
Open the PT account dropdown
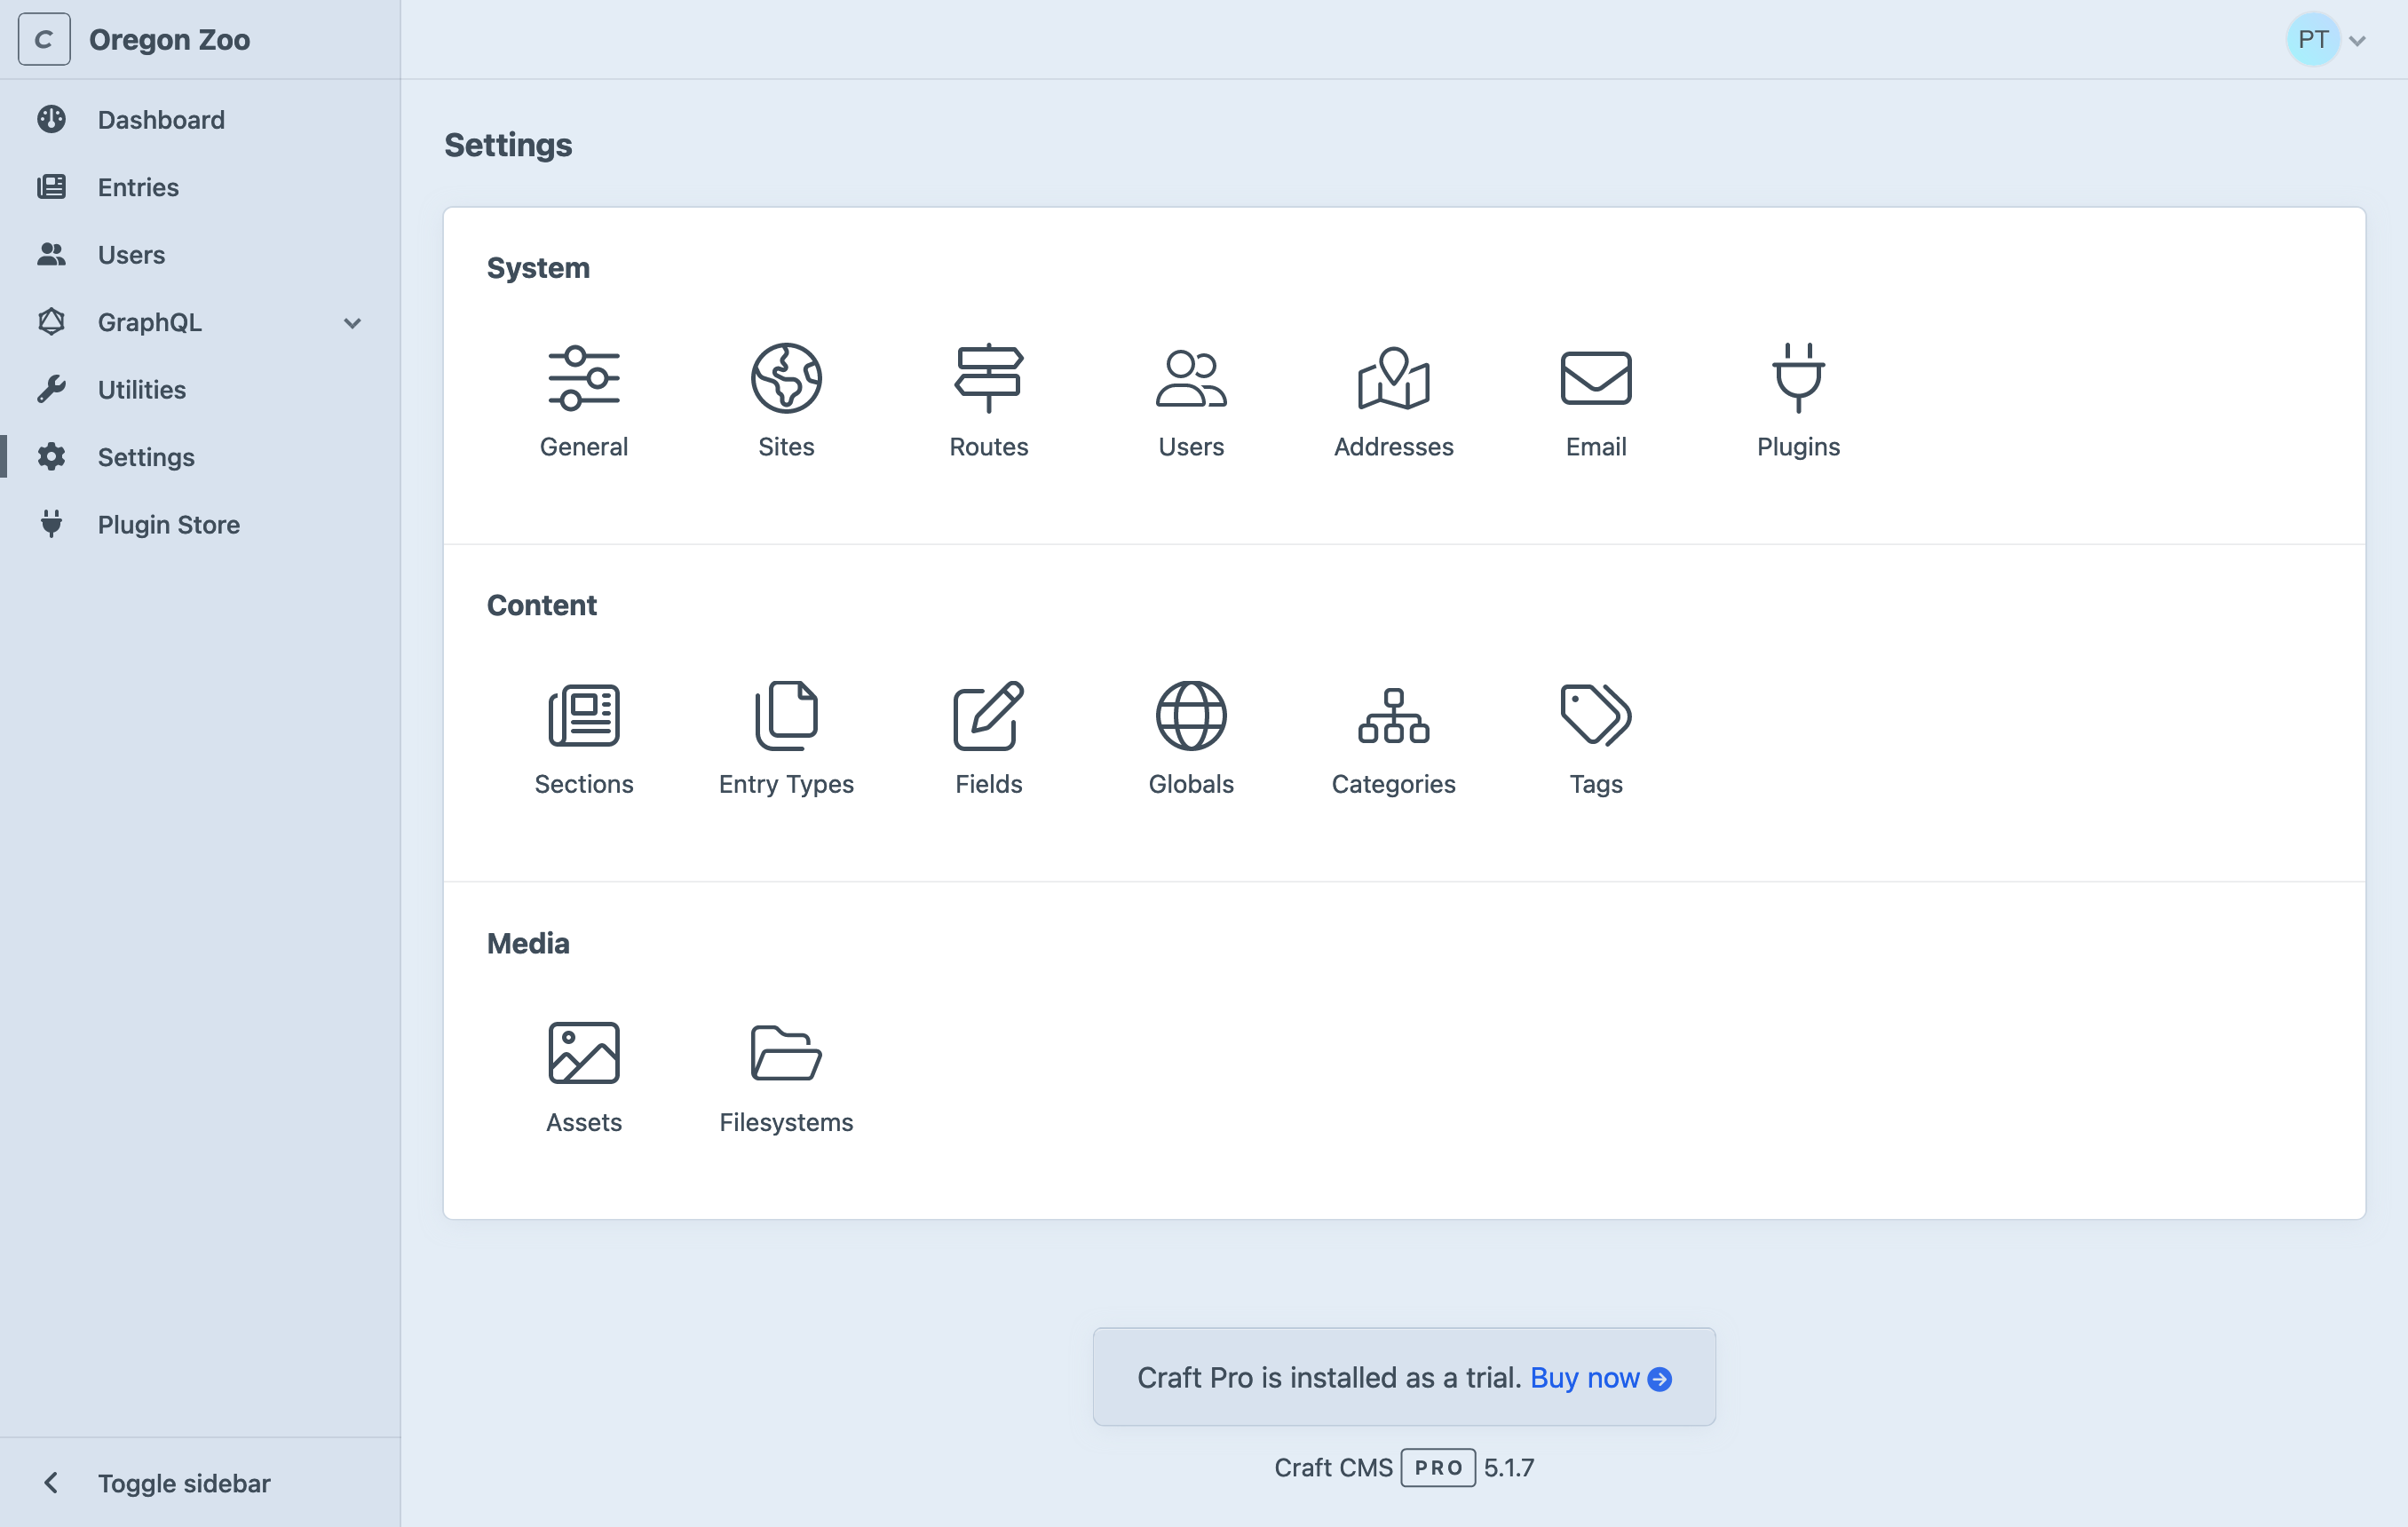pos(2328,39)
